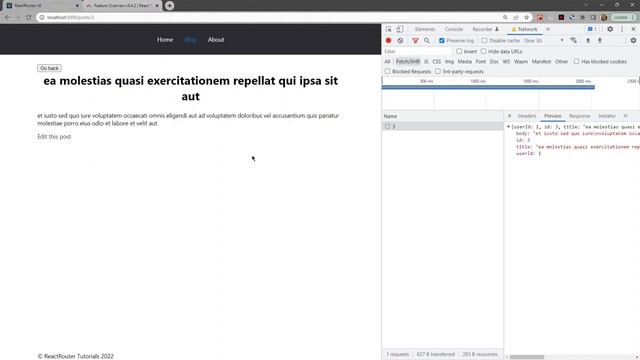Toggle the browser side panel icon
This screenshot has width=640, height=360.
click(593, 18)
